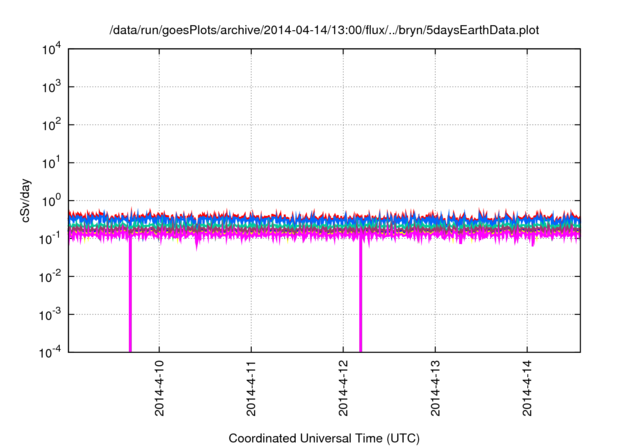The width and height of the screenshot is (640, 448).
Task: Select the plot file path title
Action: click(324, 30)
